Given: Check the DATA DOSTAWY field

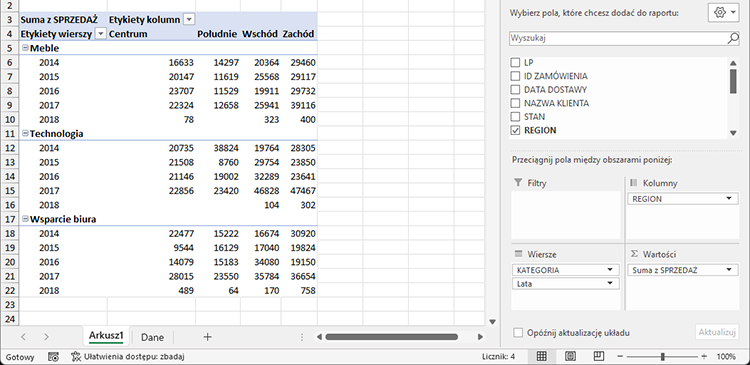Looking at the screenshot, I should tap(515, 89).
